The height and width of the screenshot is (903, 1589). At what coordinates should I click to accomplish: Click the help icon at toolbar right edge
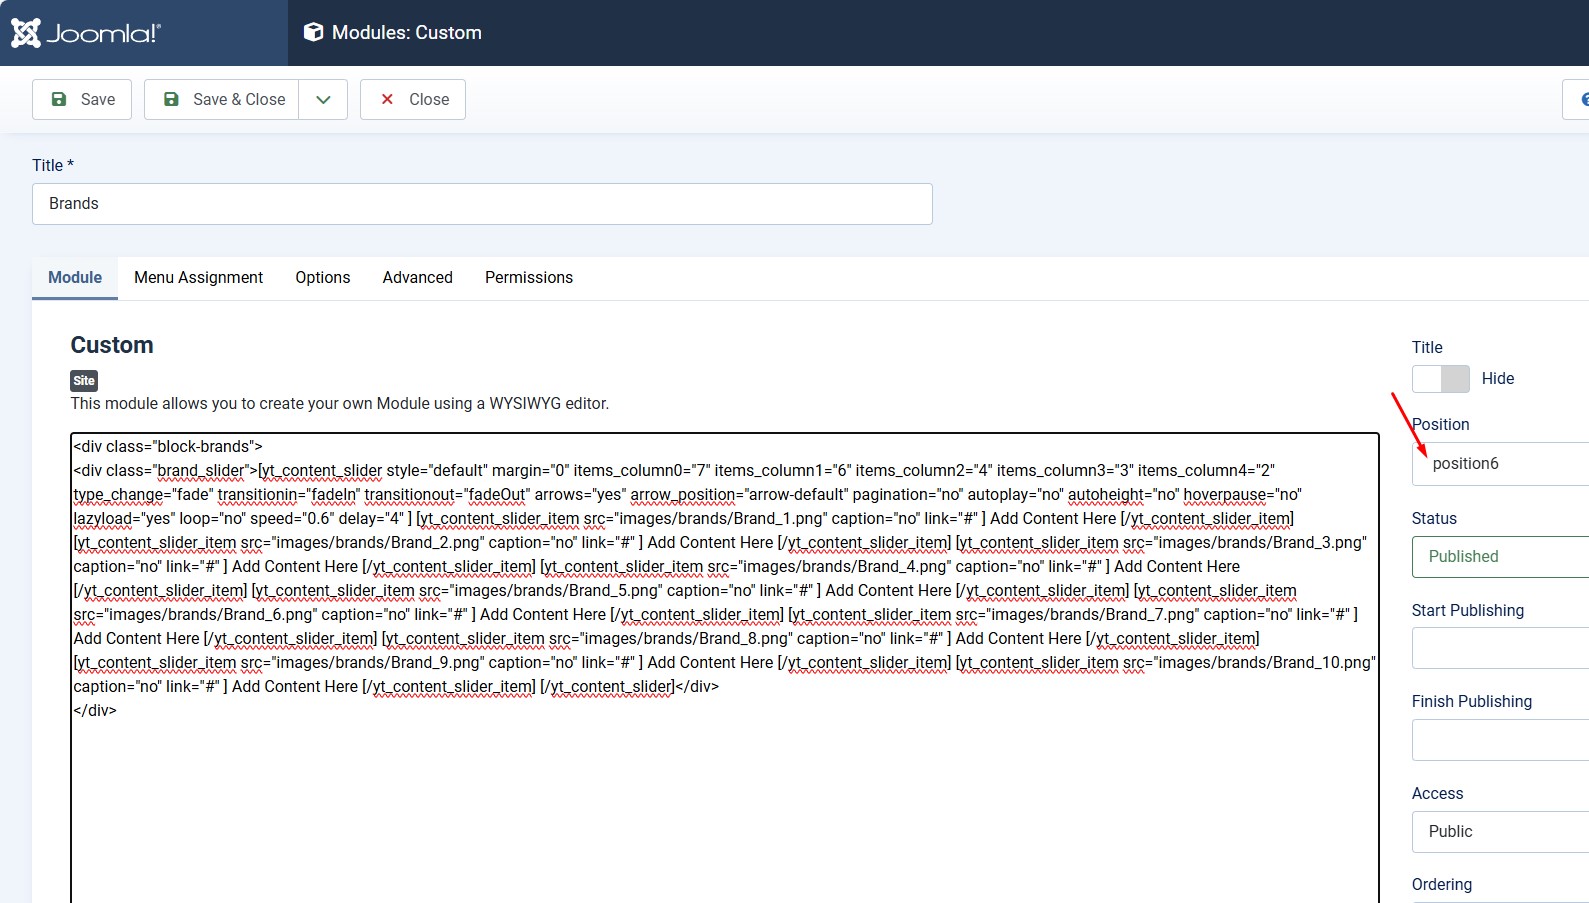(x=1582, y=99)
